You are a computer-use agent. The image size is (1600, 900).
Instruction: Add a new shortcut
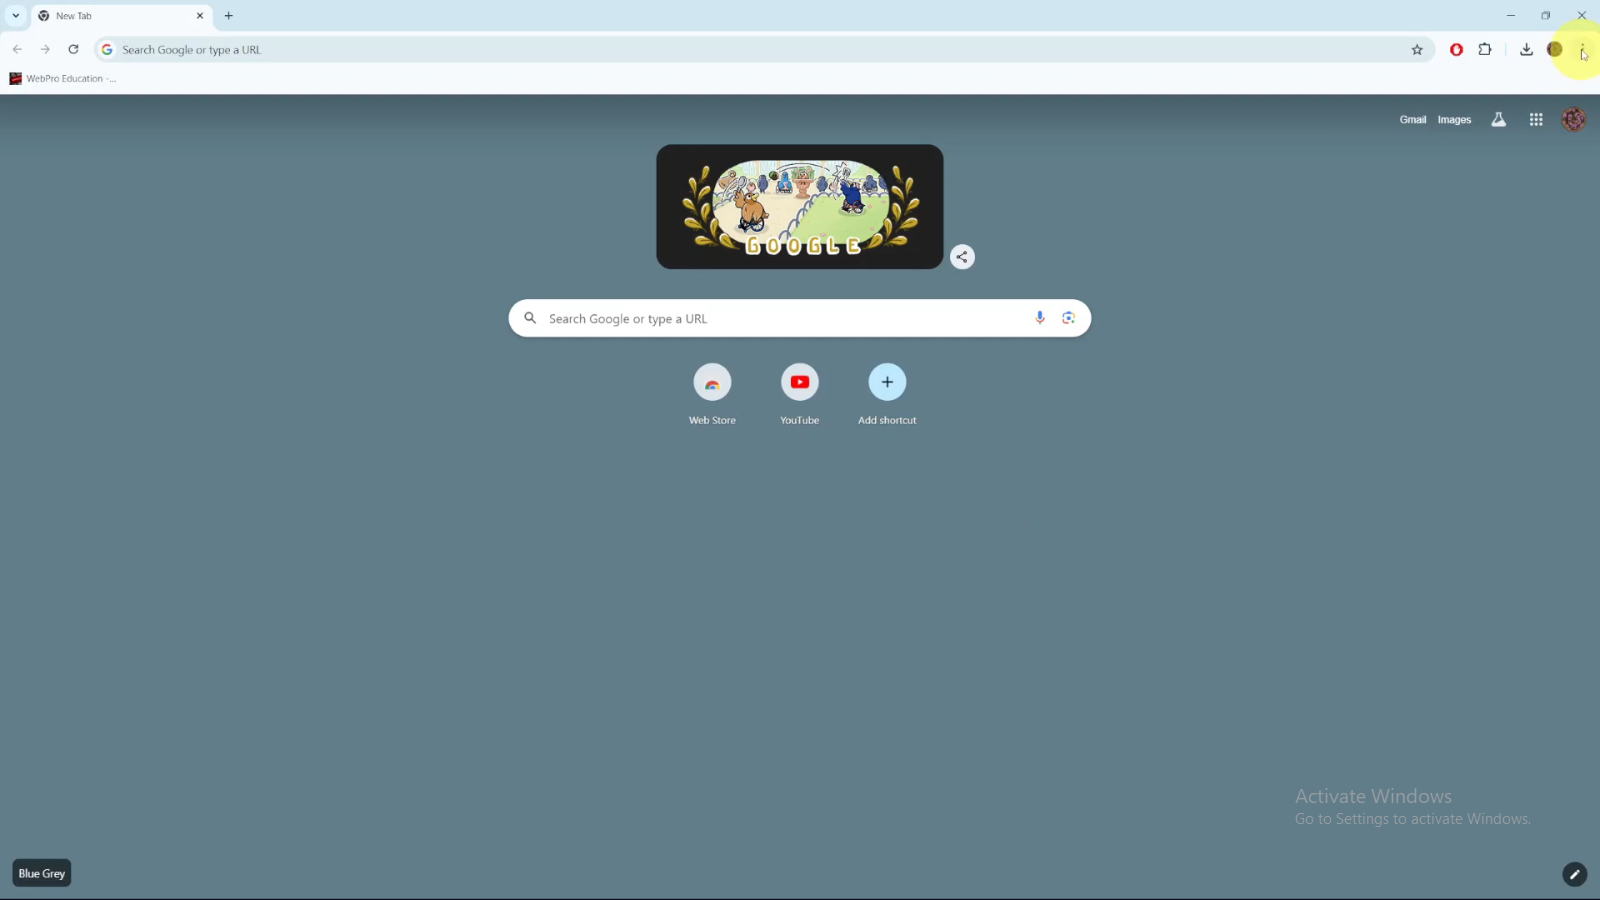pyautogui.click(x=887, y=395)
